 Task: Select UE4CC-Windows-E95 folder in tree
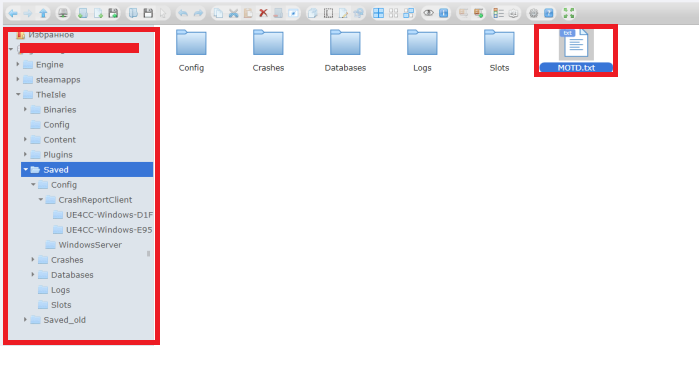(x=109, y=230)
